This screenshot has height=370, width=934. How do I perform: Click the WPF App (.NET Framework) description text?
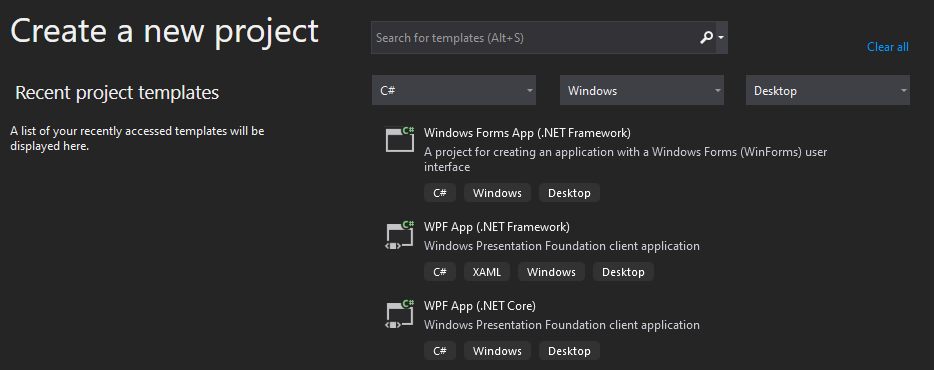[x=562, y=245]
